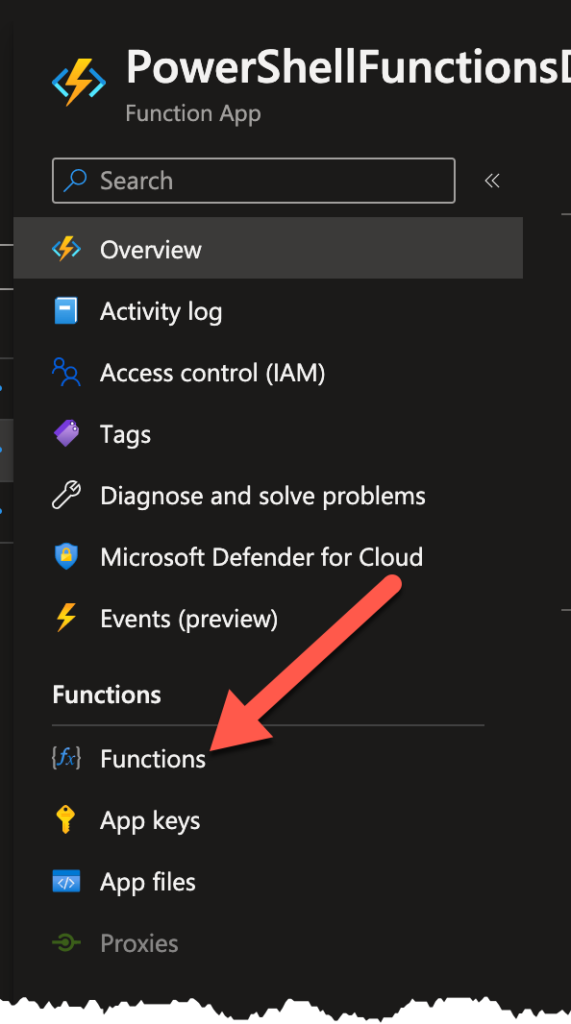Click the Microsoft Defender shield icon
The width and height of the screenshot is (571, 1024).
point(66,556)
